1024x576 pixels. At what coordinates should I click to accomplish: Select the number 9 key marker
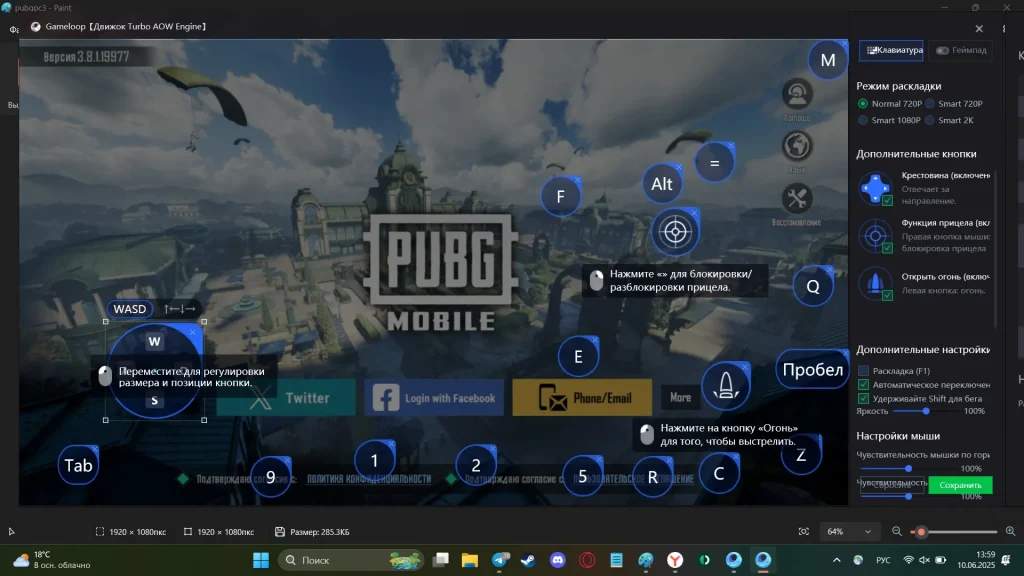tap(270, 477)
